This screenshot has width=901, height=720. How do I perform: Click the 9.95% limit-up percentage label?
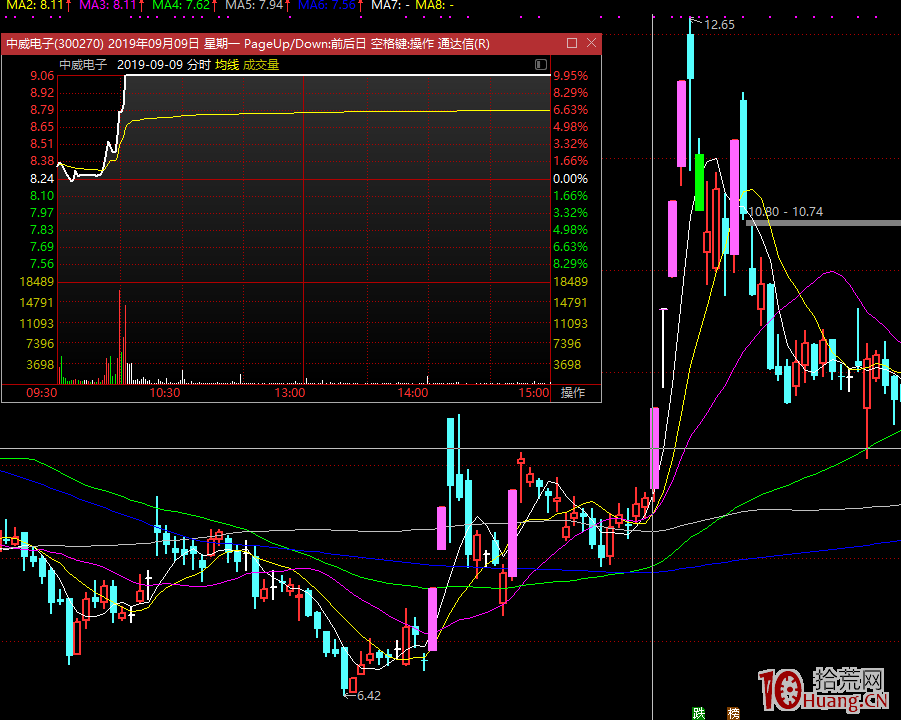(570, 76)
